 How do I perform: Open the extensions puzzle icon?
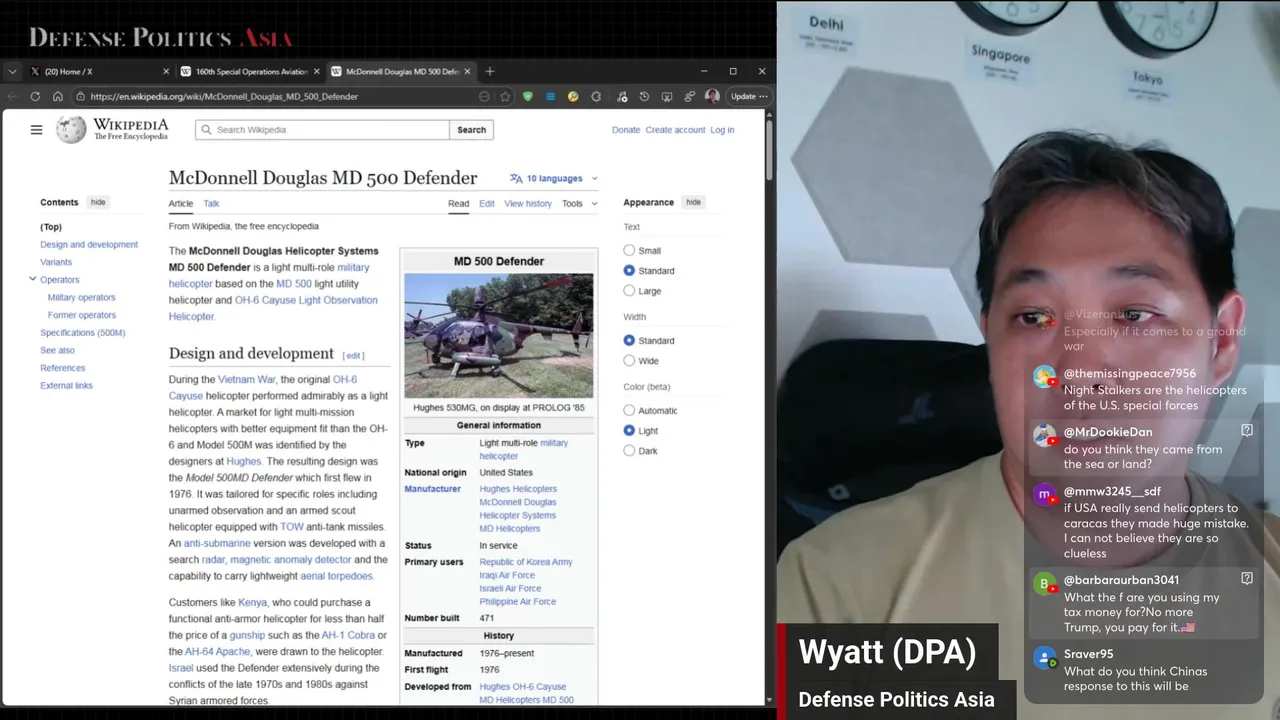[x=596, y=97]
